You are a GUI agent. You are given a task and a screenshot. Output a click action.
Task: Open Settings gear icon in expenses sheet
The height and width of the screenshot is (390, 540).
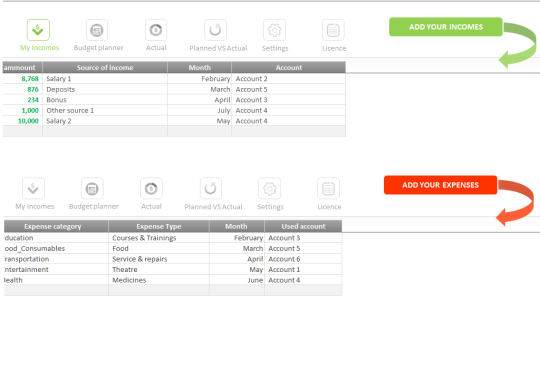(x=270, y=188)
